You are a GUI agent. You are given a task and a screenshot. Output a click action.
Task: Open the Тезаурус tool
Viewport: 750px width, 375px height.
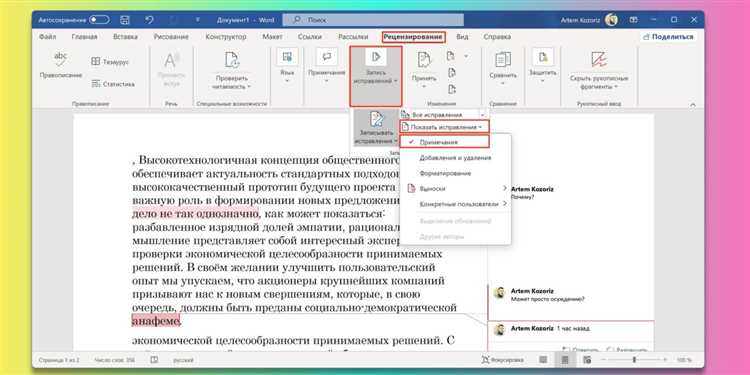click(110, 62)
